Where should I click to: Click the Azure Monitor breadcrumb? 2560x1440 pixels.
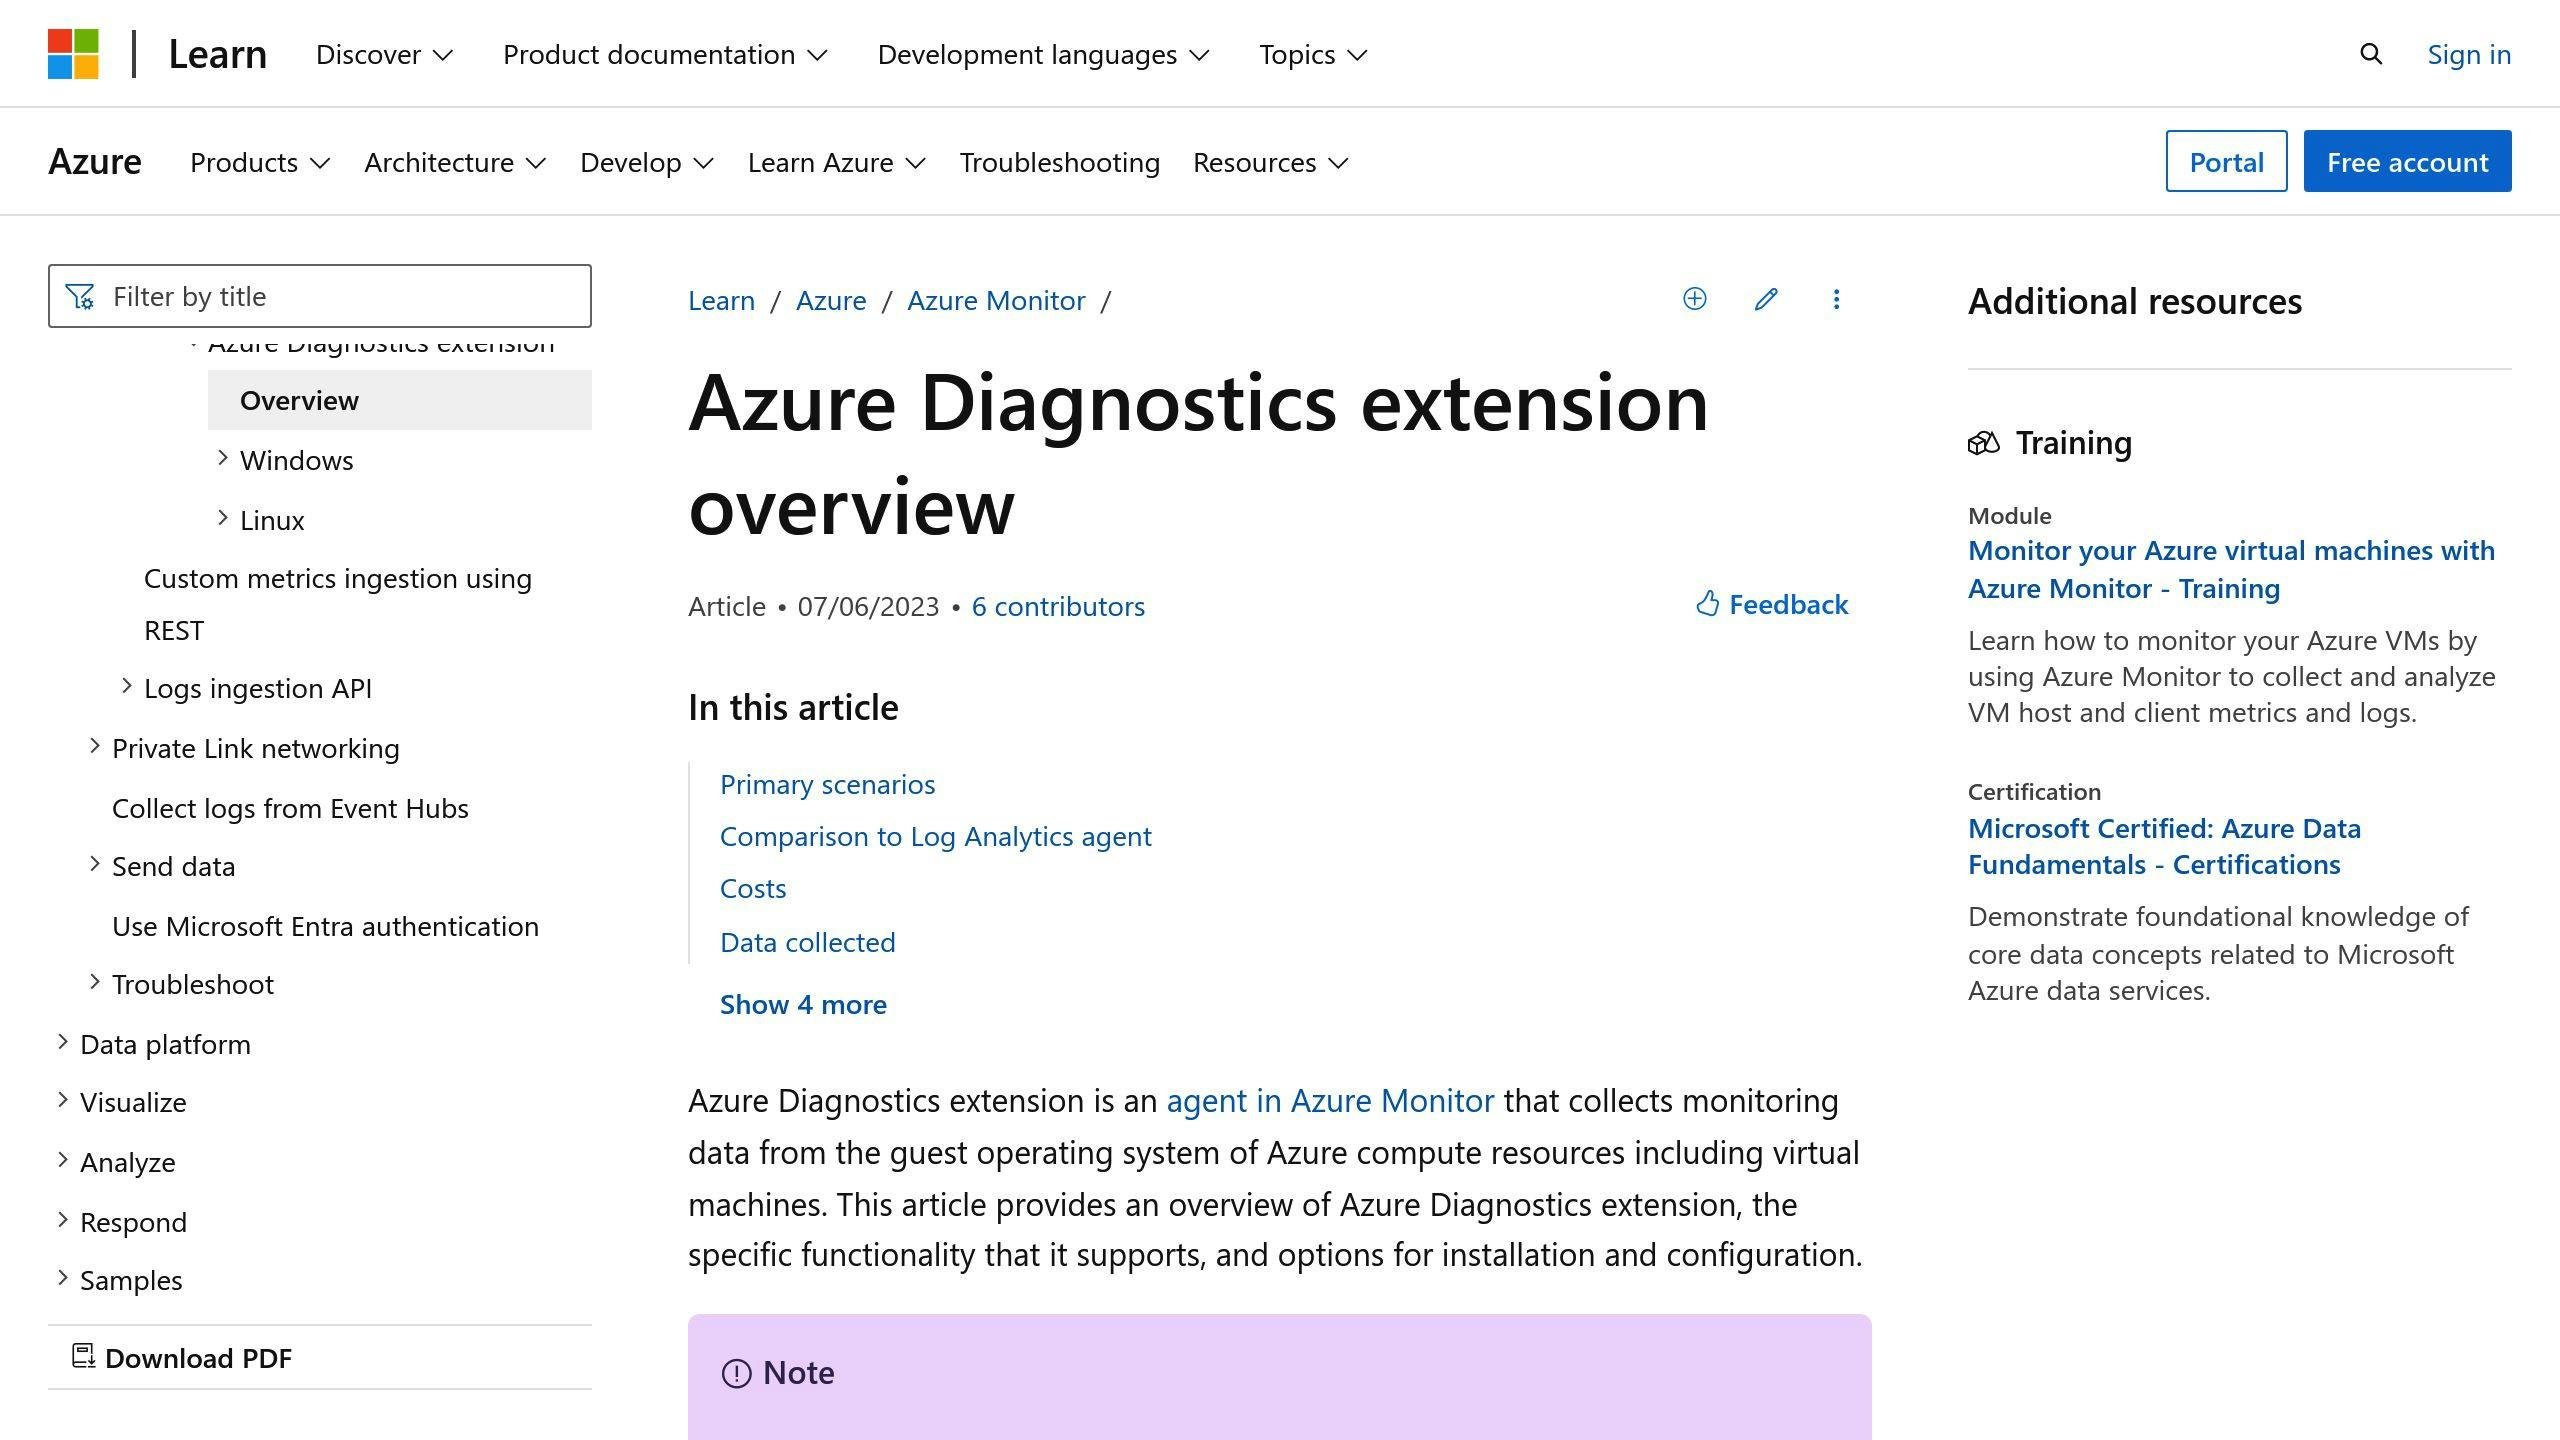pyautogui.click(x=996, y=300)
